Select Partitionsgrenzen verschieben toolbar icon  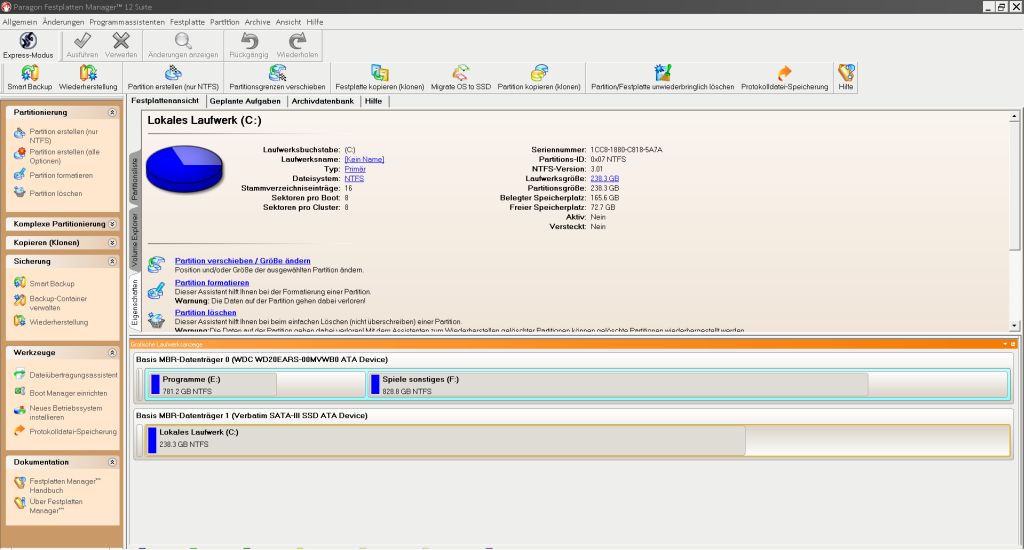(277, 77)
